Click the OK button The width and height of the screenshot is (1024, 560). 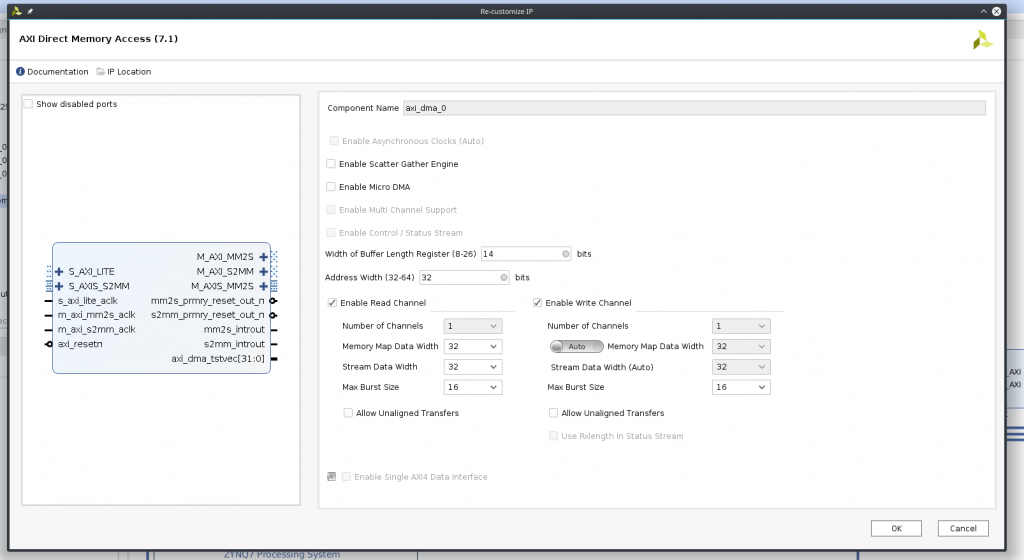coord(896,529)
